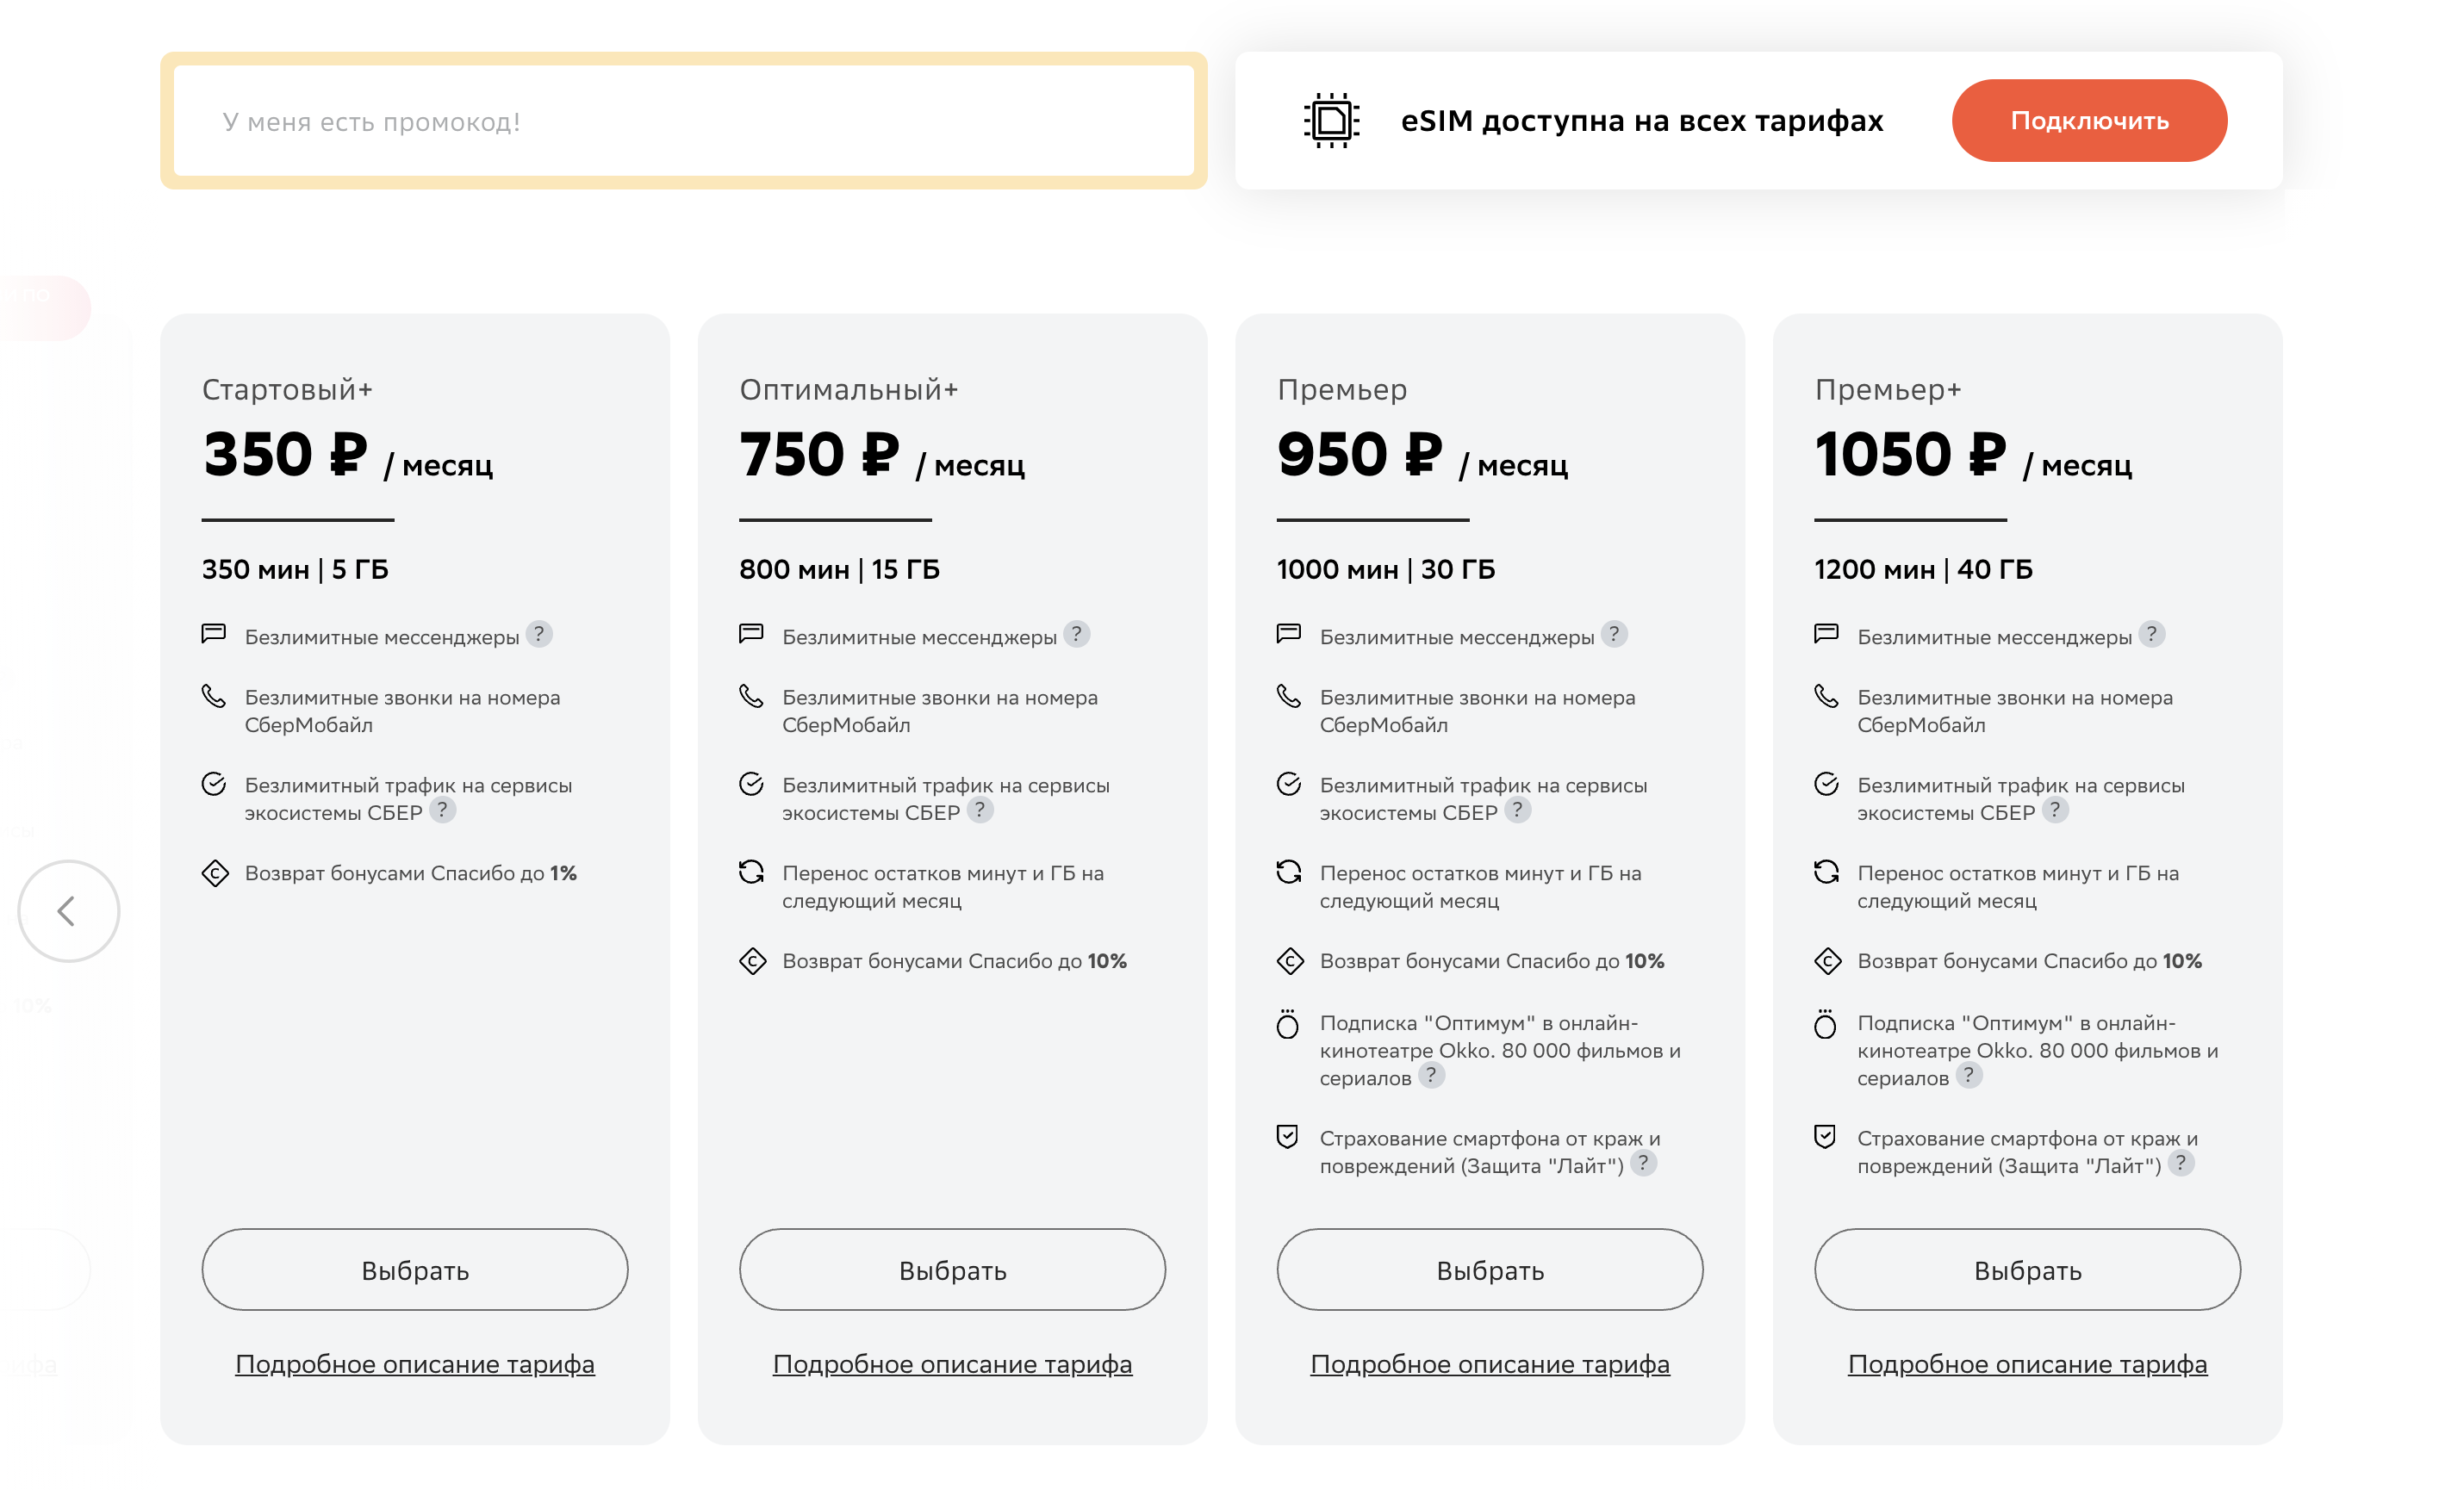Open detailed description of Премьер+ tariff
This screenshot has width=2464, height=1490.
click(2027, 1363)
